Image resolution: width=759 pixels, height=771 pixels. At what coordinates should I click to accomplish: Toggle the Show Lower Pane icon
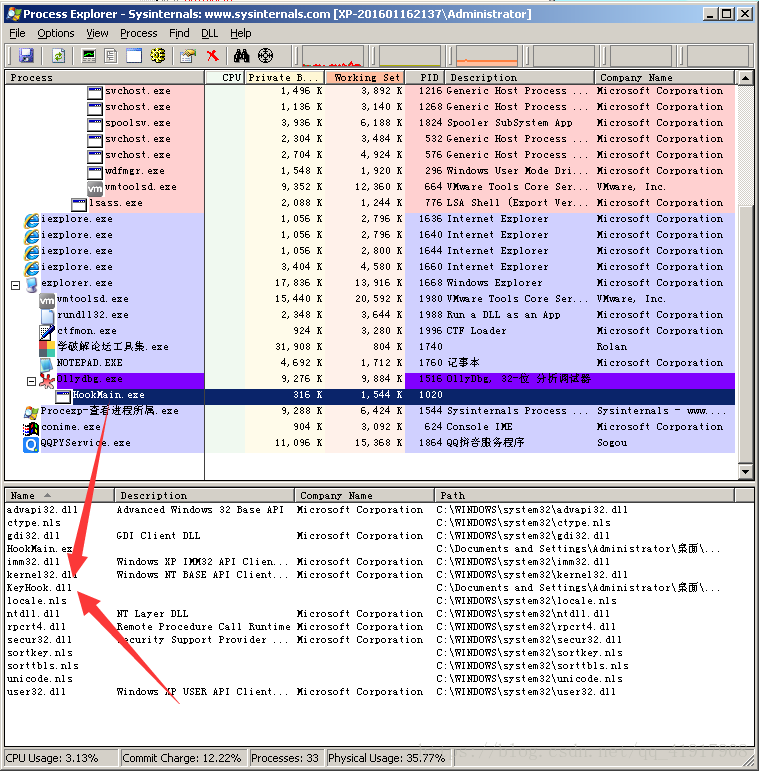(x=134, y=56)
